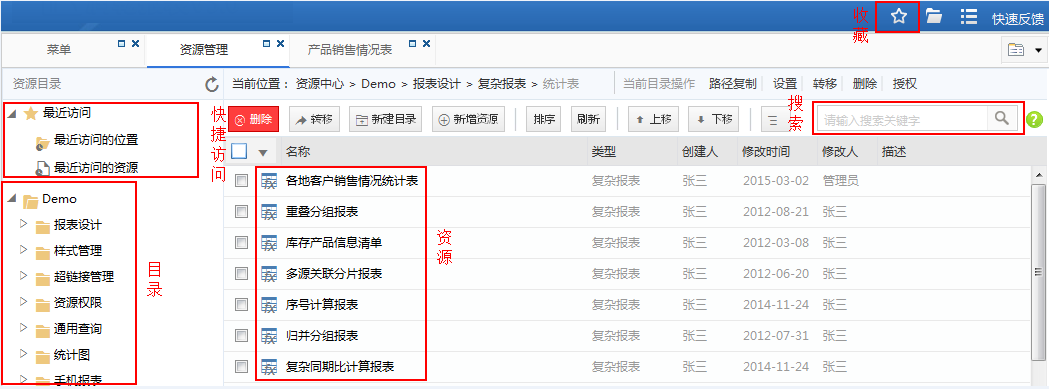Check the box for 归并分组报表

point(242,335)
